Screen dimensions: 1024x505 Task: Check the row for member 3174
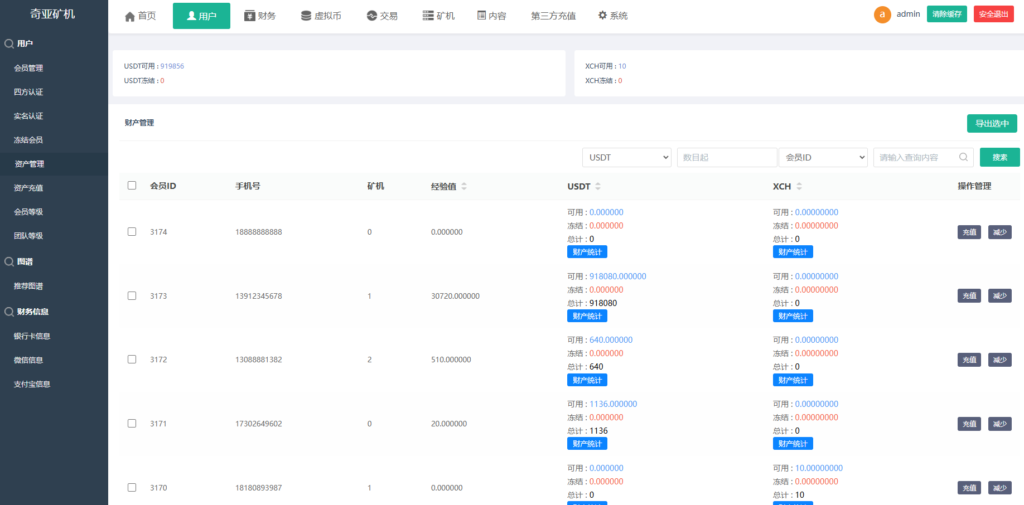coord(132,232)
